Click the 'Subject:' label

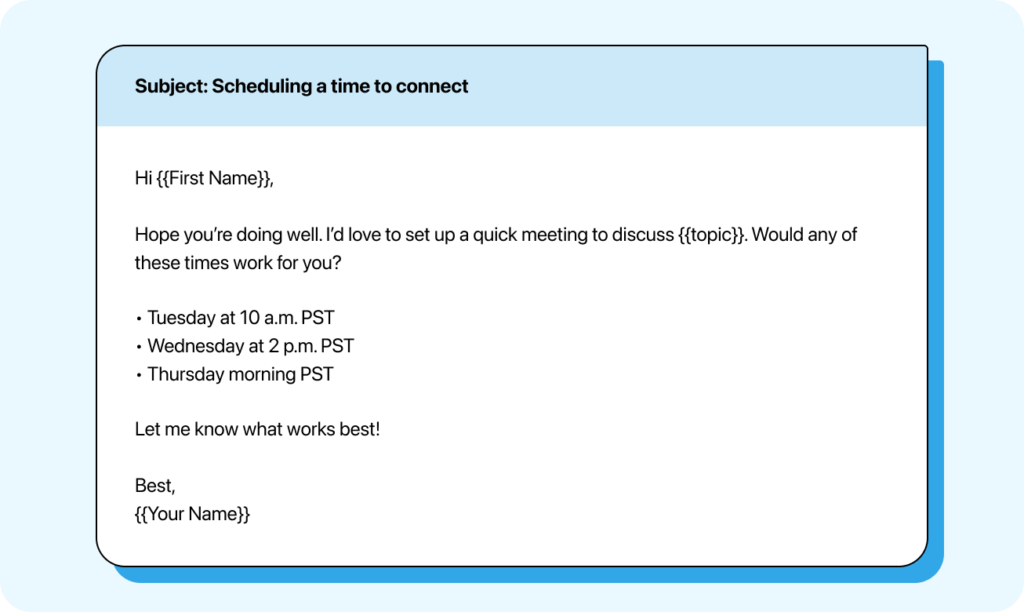click(x=171, y=86)
